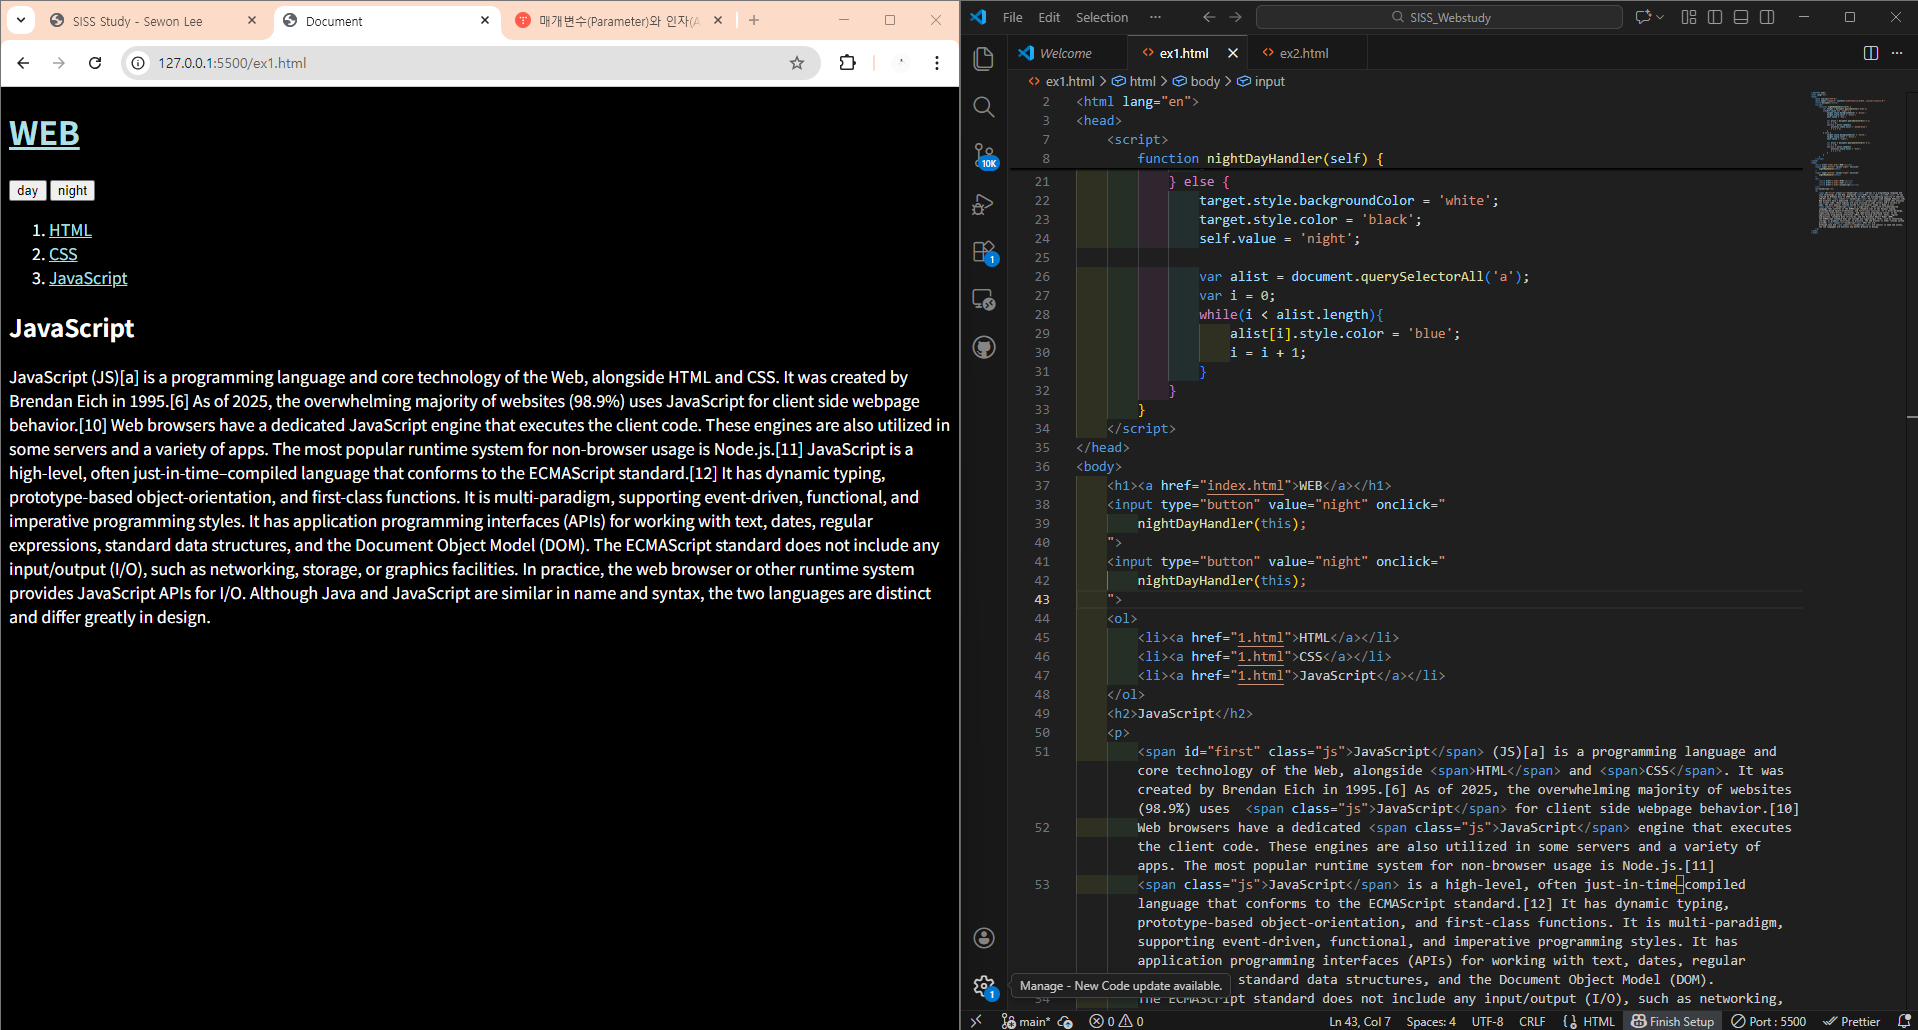Open the Extensions view

984,252
